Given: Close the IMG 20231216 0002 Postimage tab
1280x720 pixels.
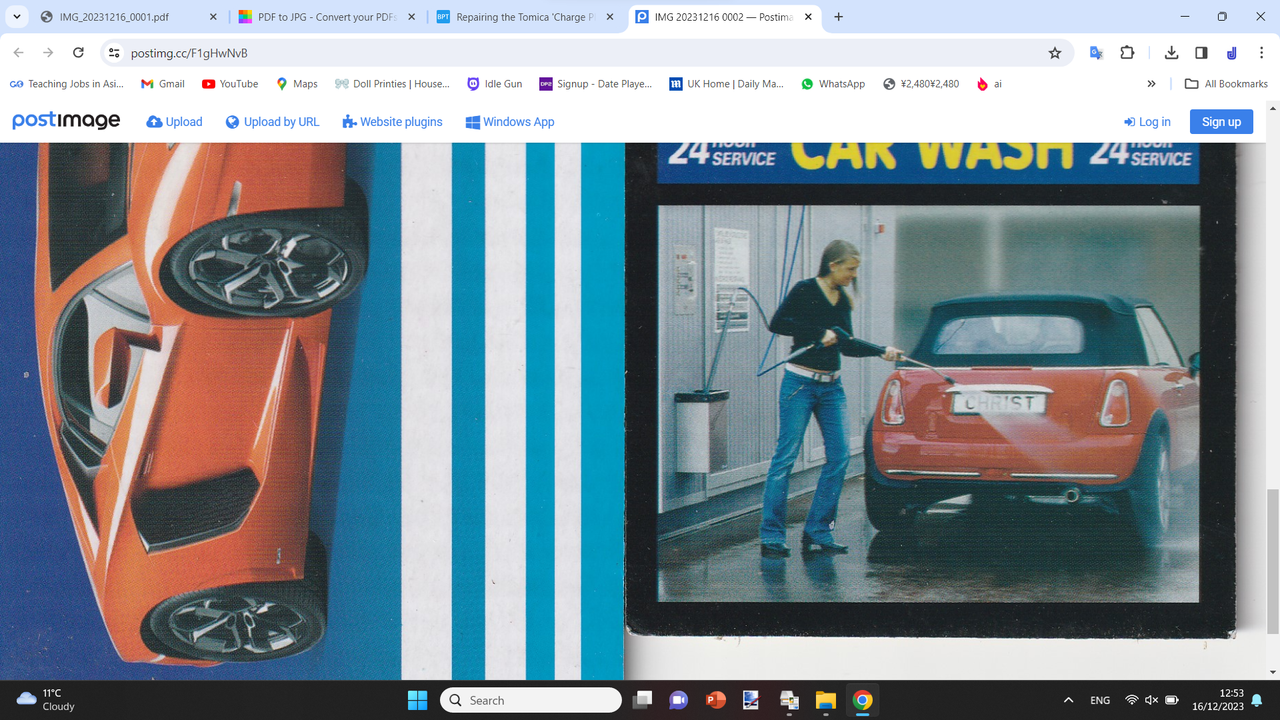Looking at the screenshot, I should click(x=807, y=17).
